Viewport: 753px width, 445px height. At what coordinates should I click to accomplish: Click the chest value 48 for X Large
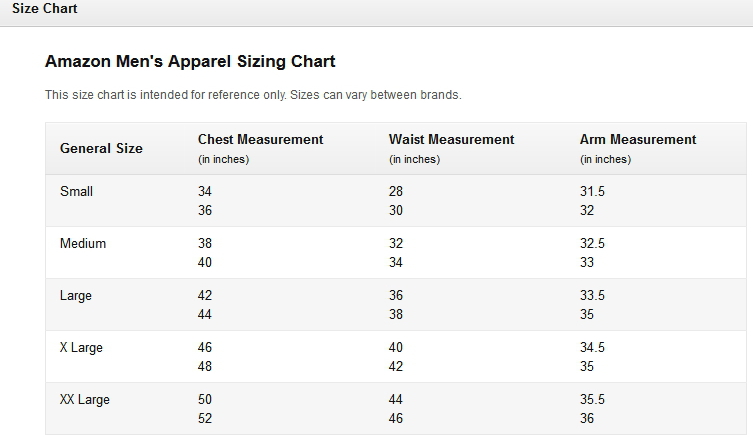point(205,366)
